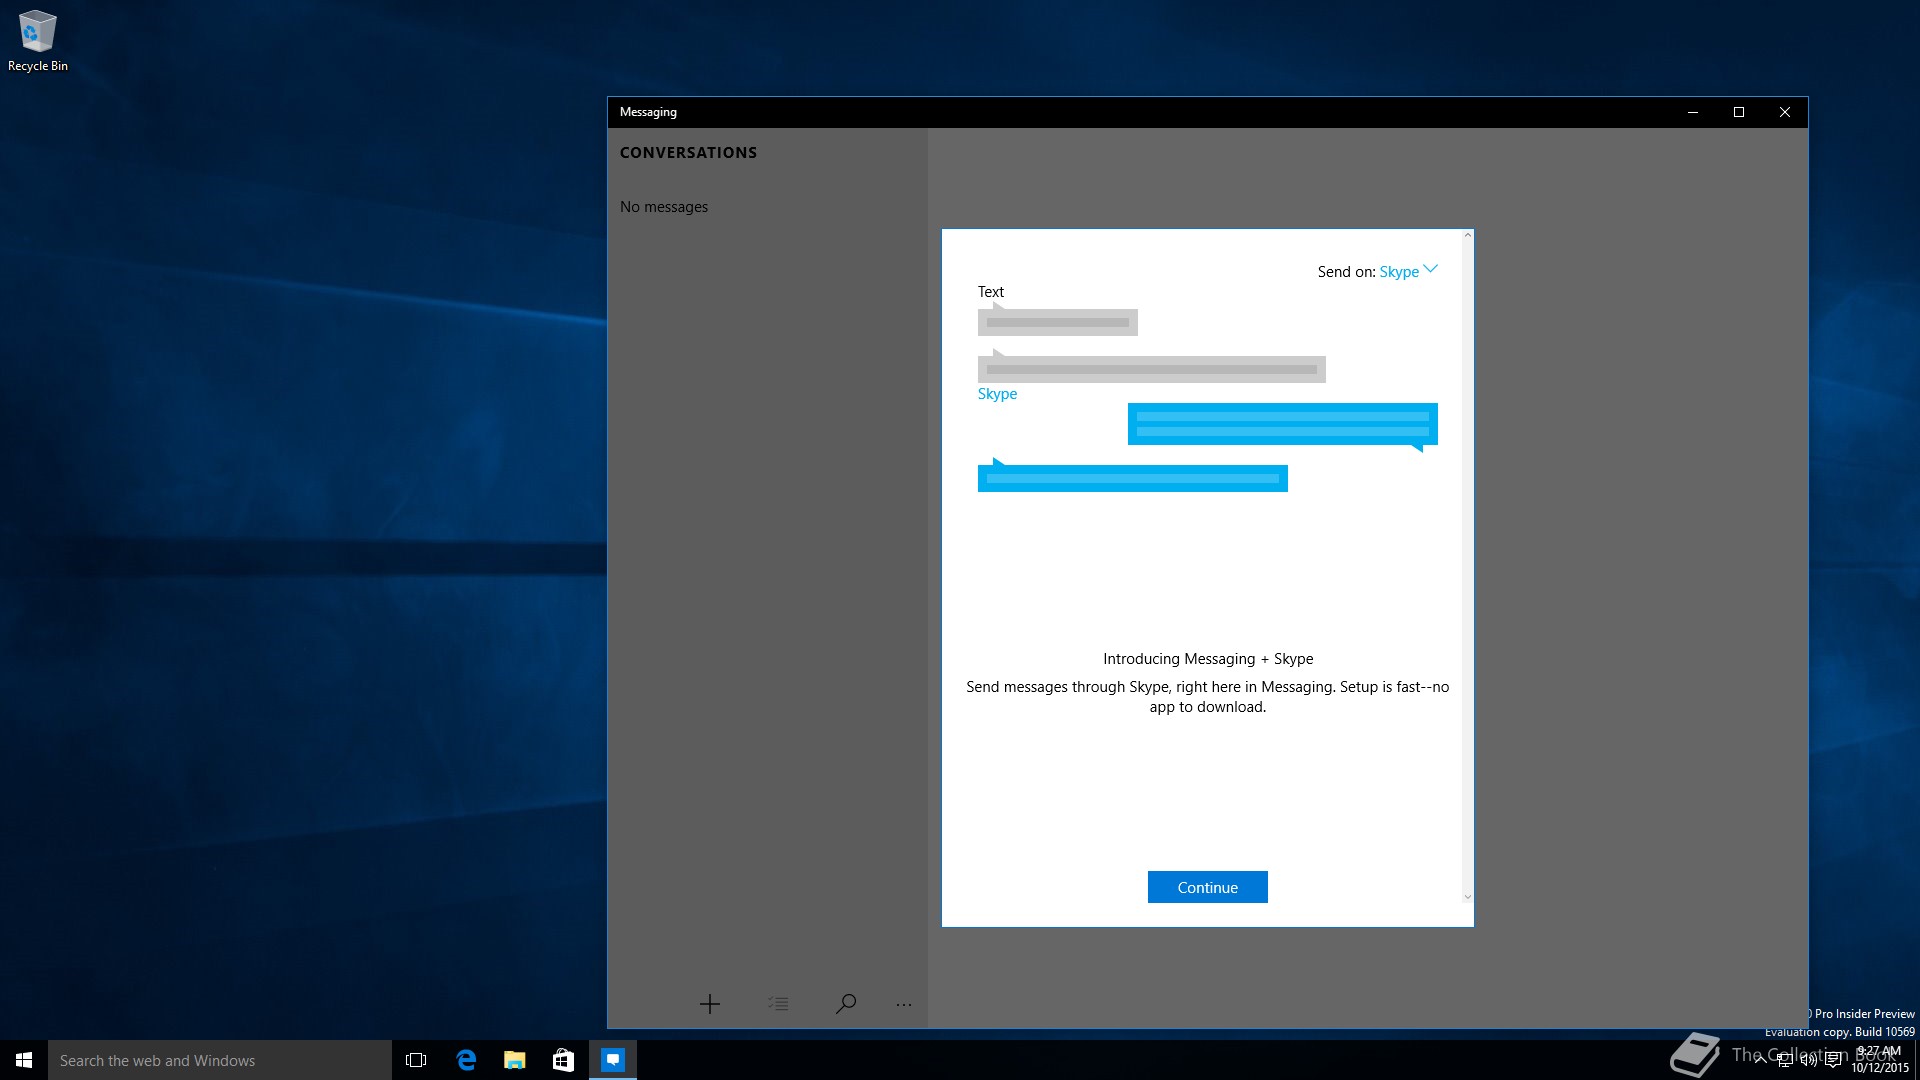Expand the Send on Skype dropdown chevron
The width and height of the screenshot is (1920, 1080).
point(1430,269)
